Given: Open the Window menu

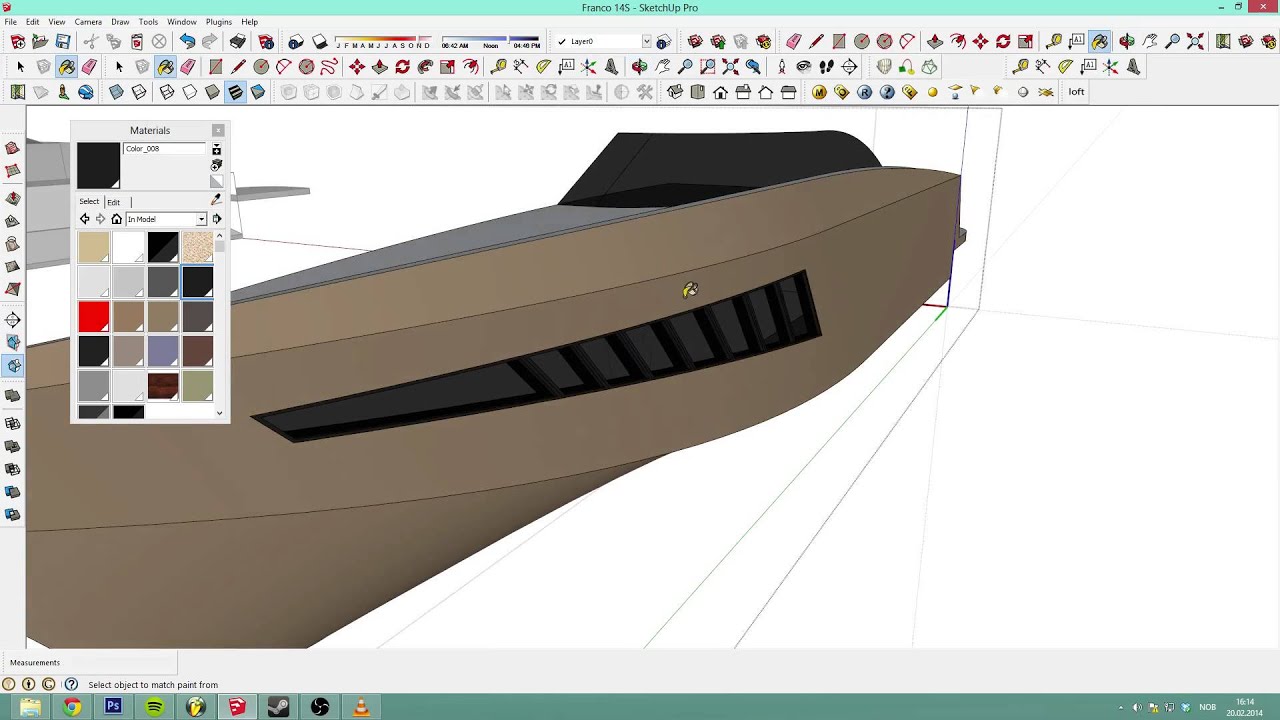Looking at the screenshot, I should (x=181, y=22).
